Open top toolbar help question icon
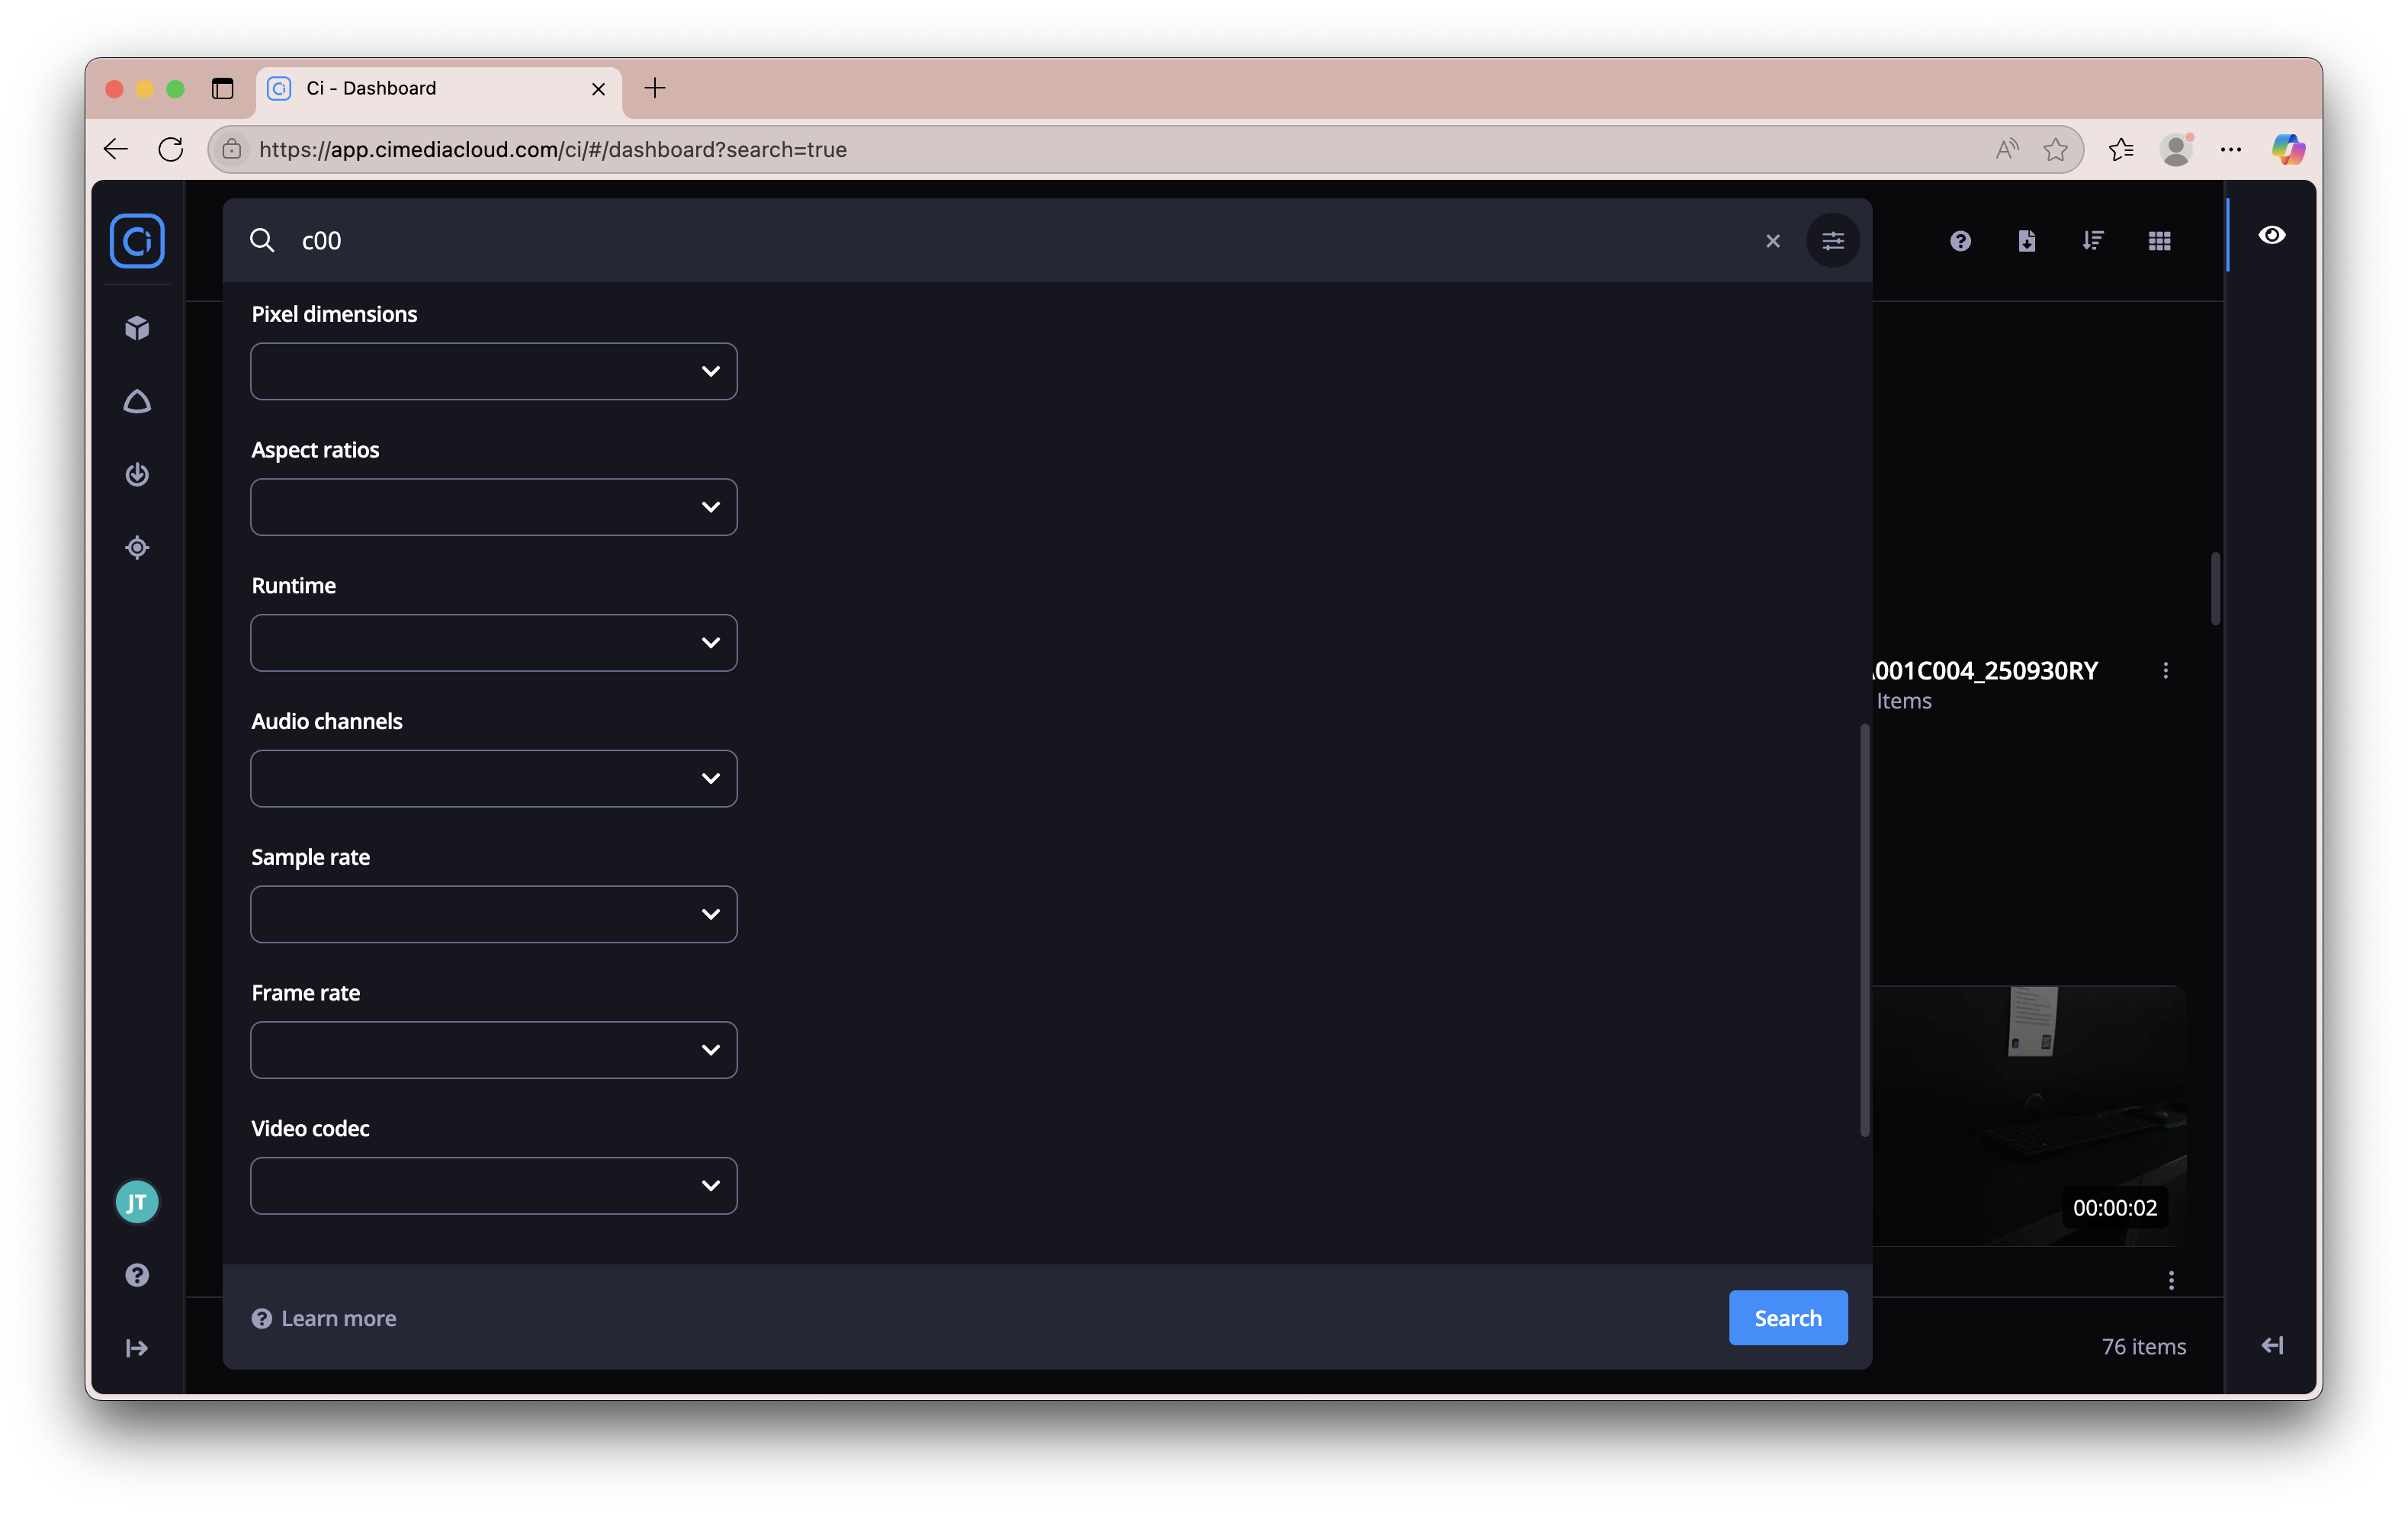The height and width of the screenshot is (1513, 2408). click(1960, 241)
